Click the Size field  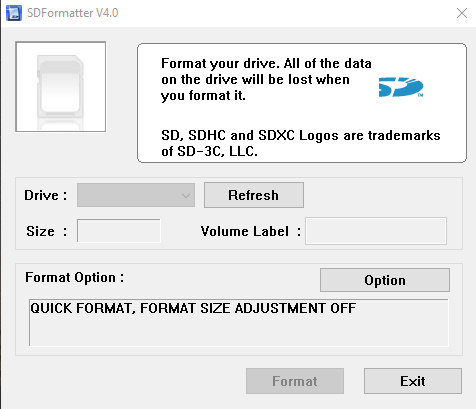[x=119, y=231]
